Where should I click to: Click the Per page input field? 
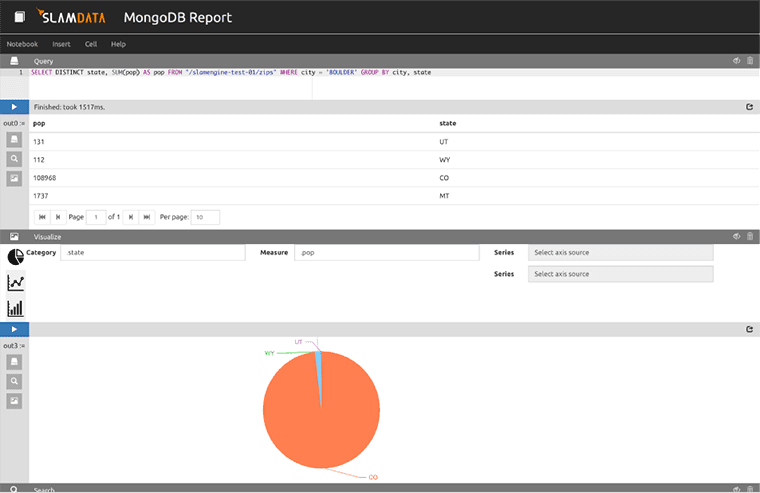205,217
